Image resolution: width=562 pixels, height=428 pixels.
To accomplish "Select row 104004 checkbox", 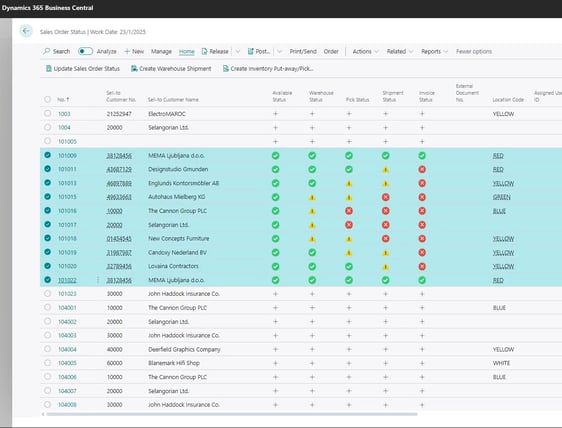I will (x=47, y=349).
